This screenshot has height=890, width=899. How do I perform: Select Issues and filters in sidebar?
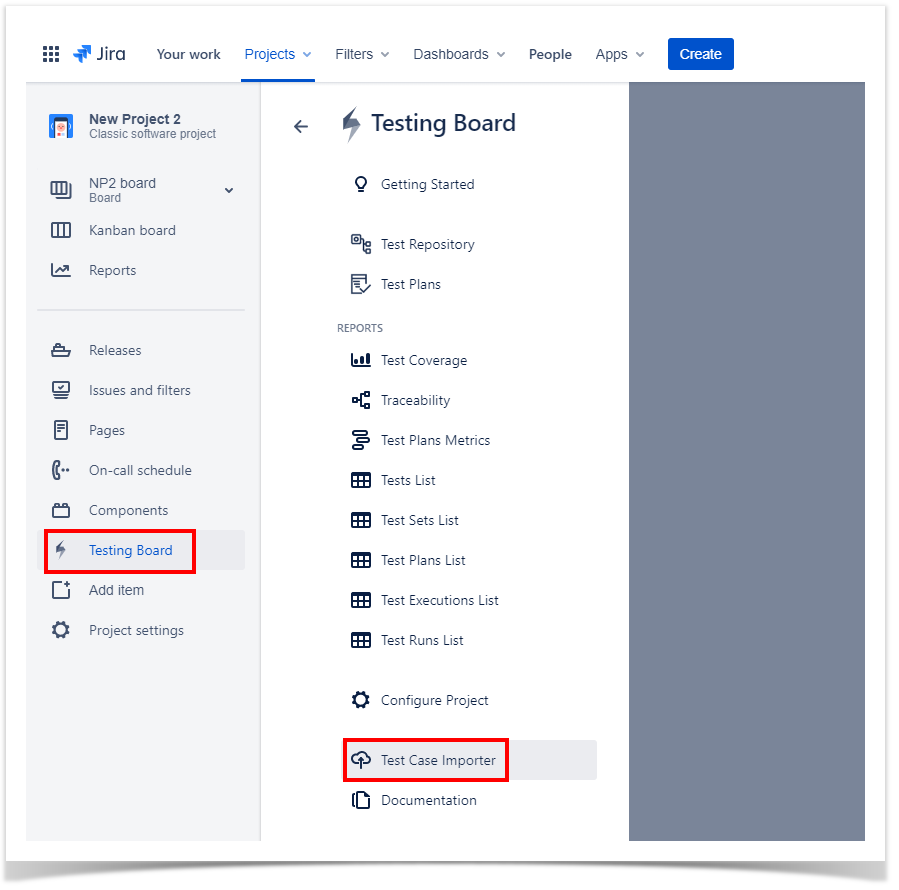(x=140, y=390)
